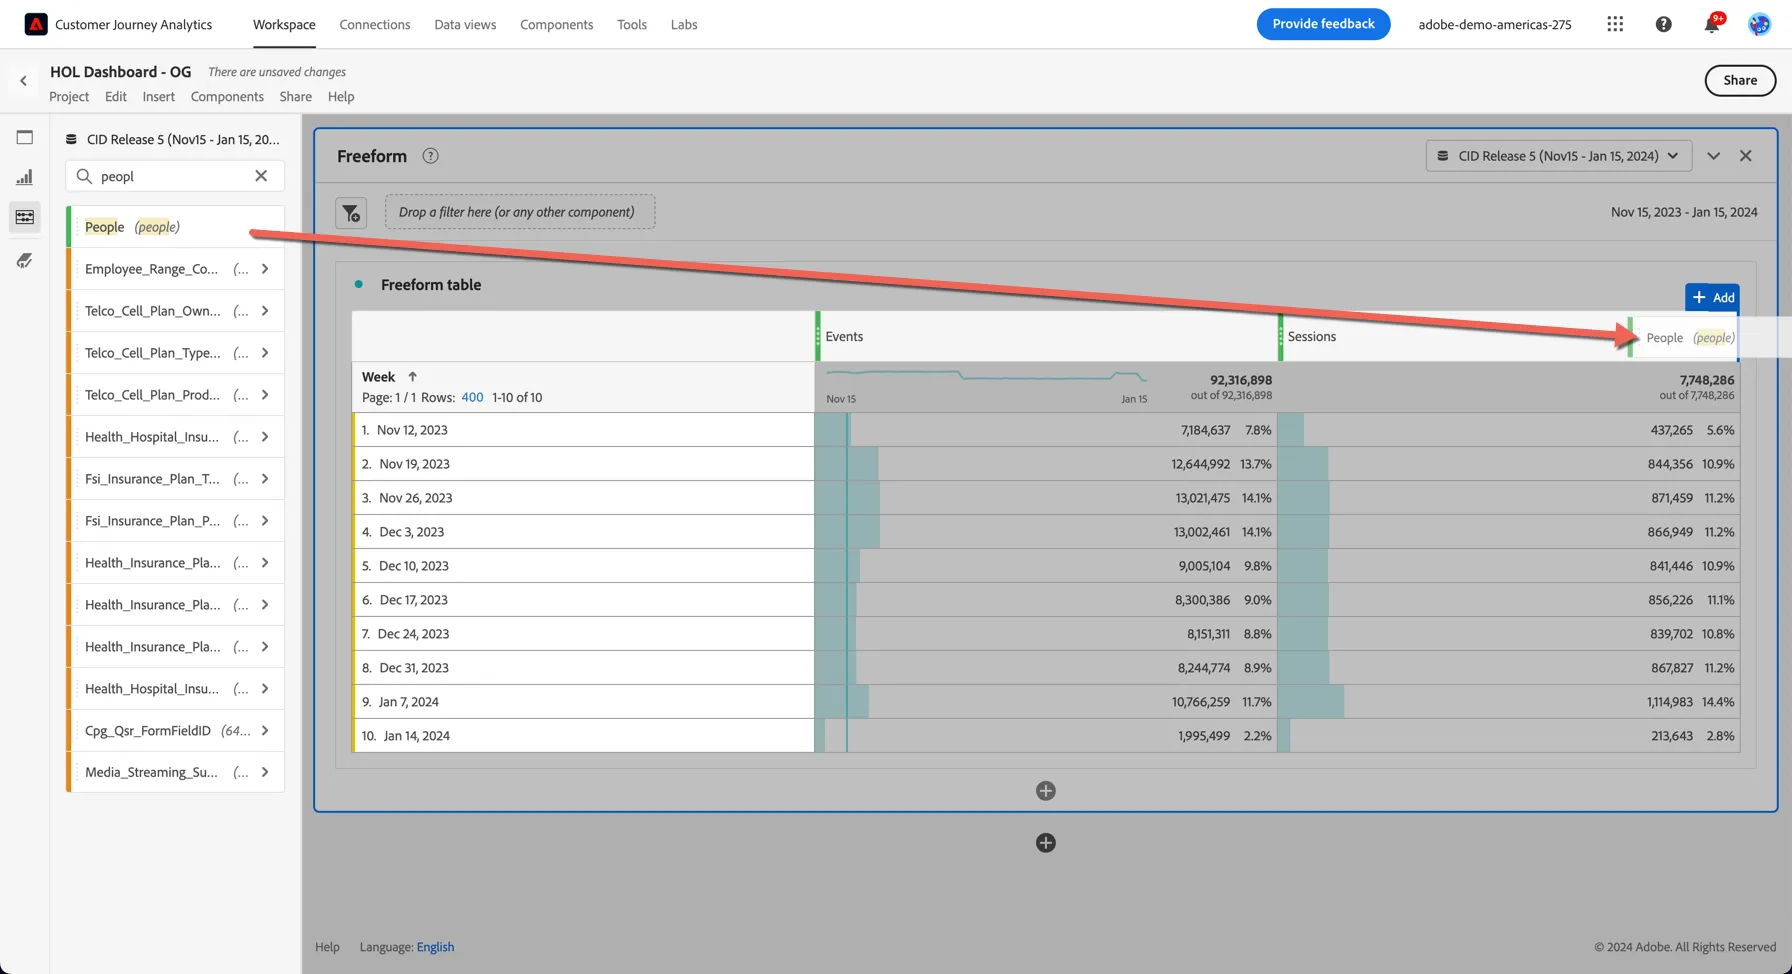1792x974 pixels.
Task: Clear the component search text
Action: tap(261, 176)
